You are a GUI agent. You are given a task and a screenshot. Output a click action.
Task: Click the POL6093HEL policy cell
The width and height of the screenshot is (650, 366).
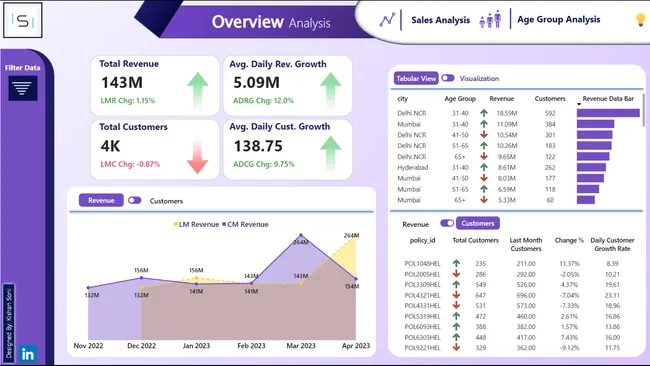coord(422,327)
